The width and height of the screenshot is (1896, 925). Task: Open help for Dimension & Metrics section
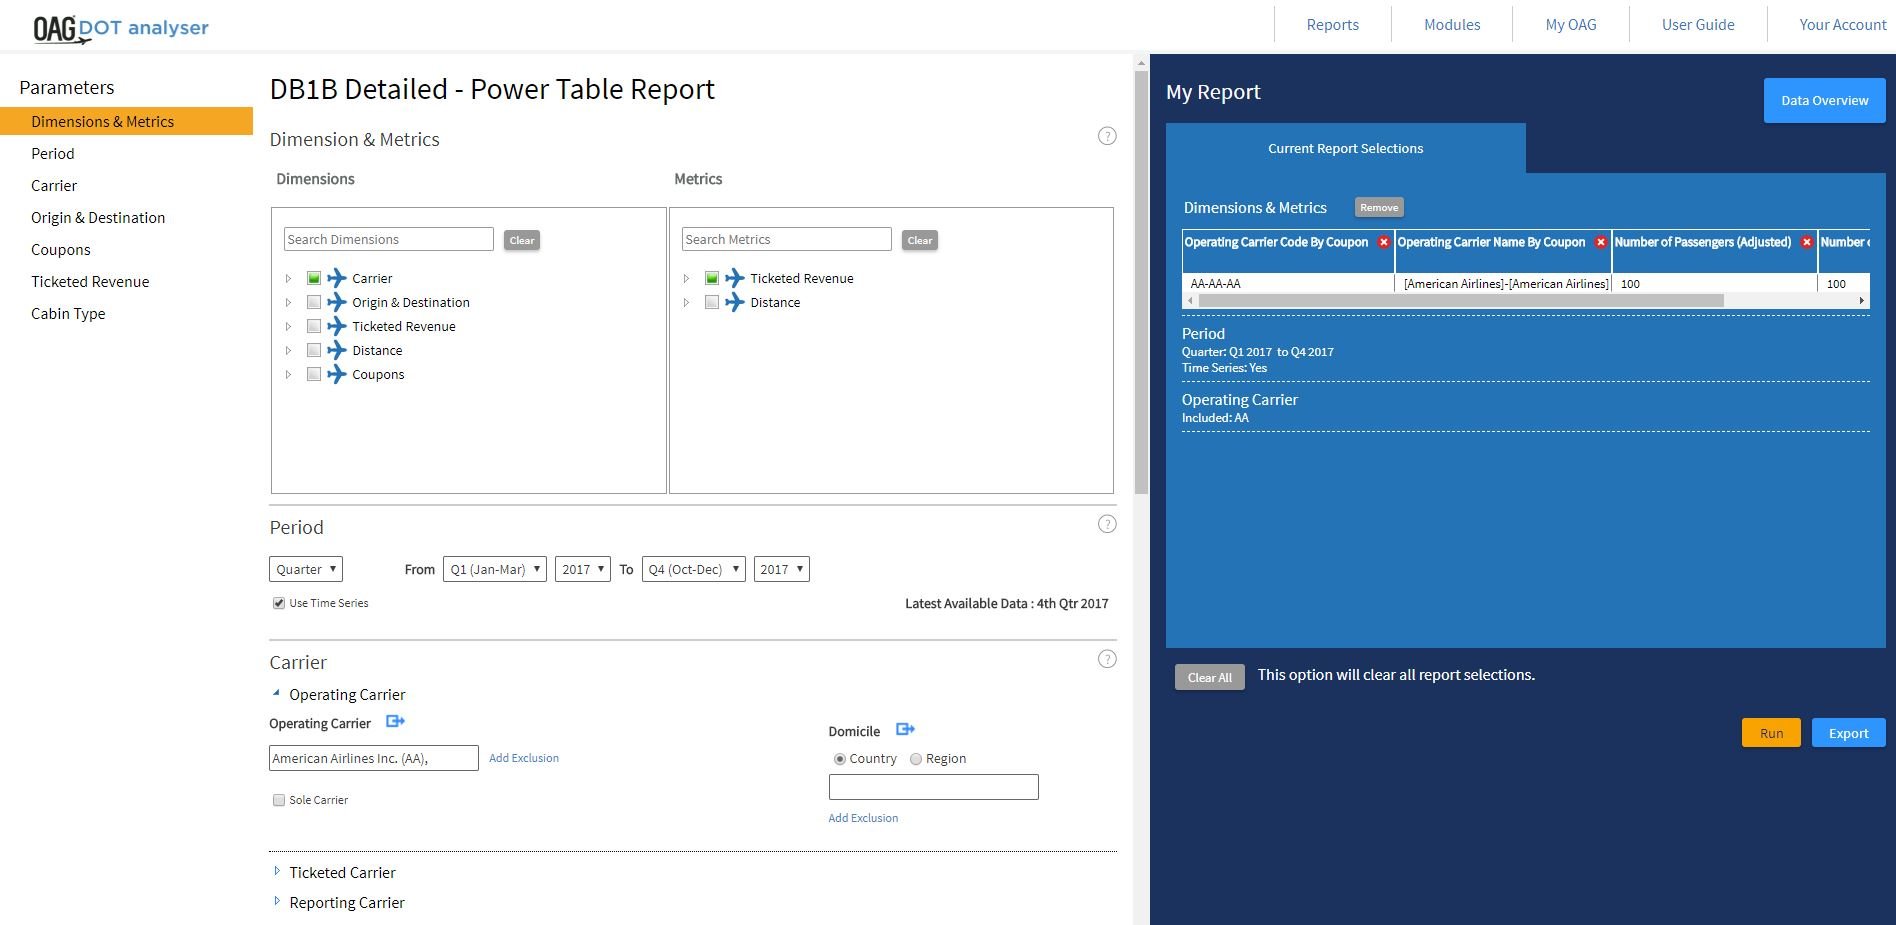[1107, 136]
